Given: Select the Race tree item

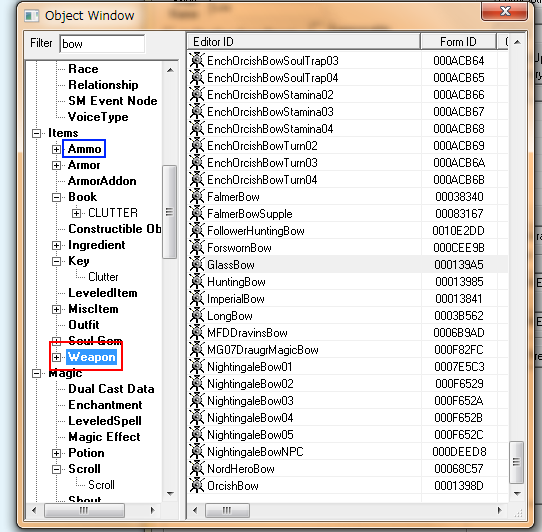Looking at the screenshot, I should (x=83, y=69).
